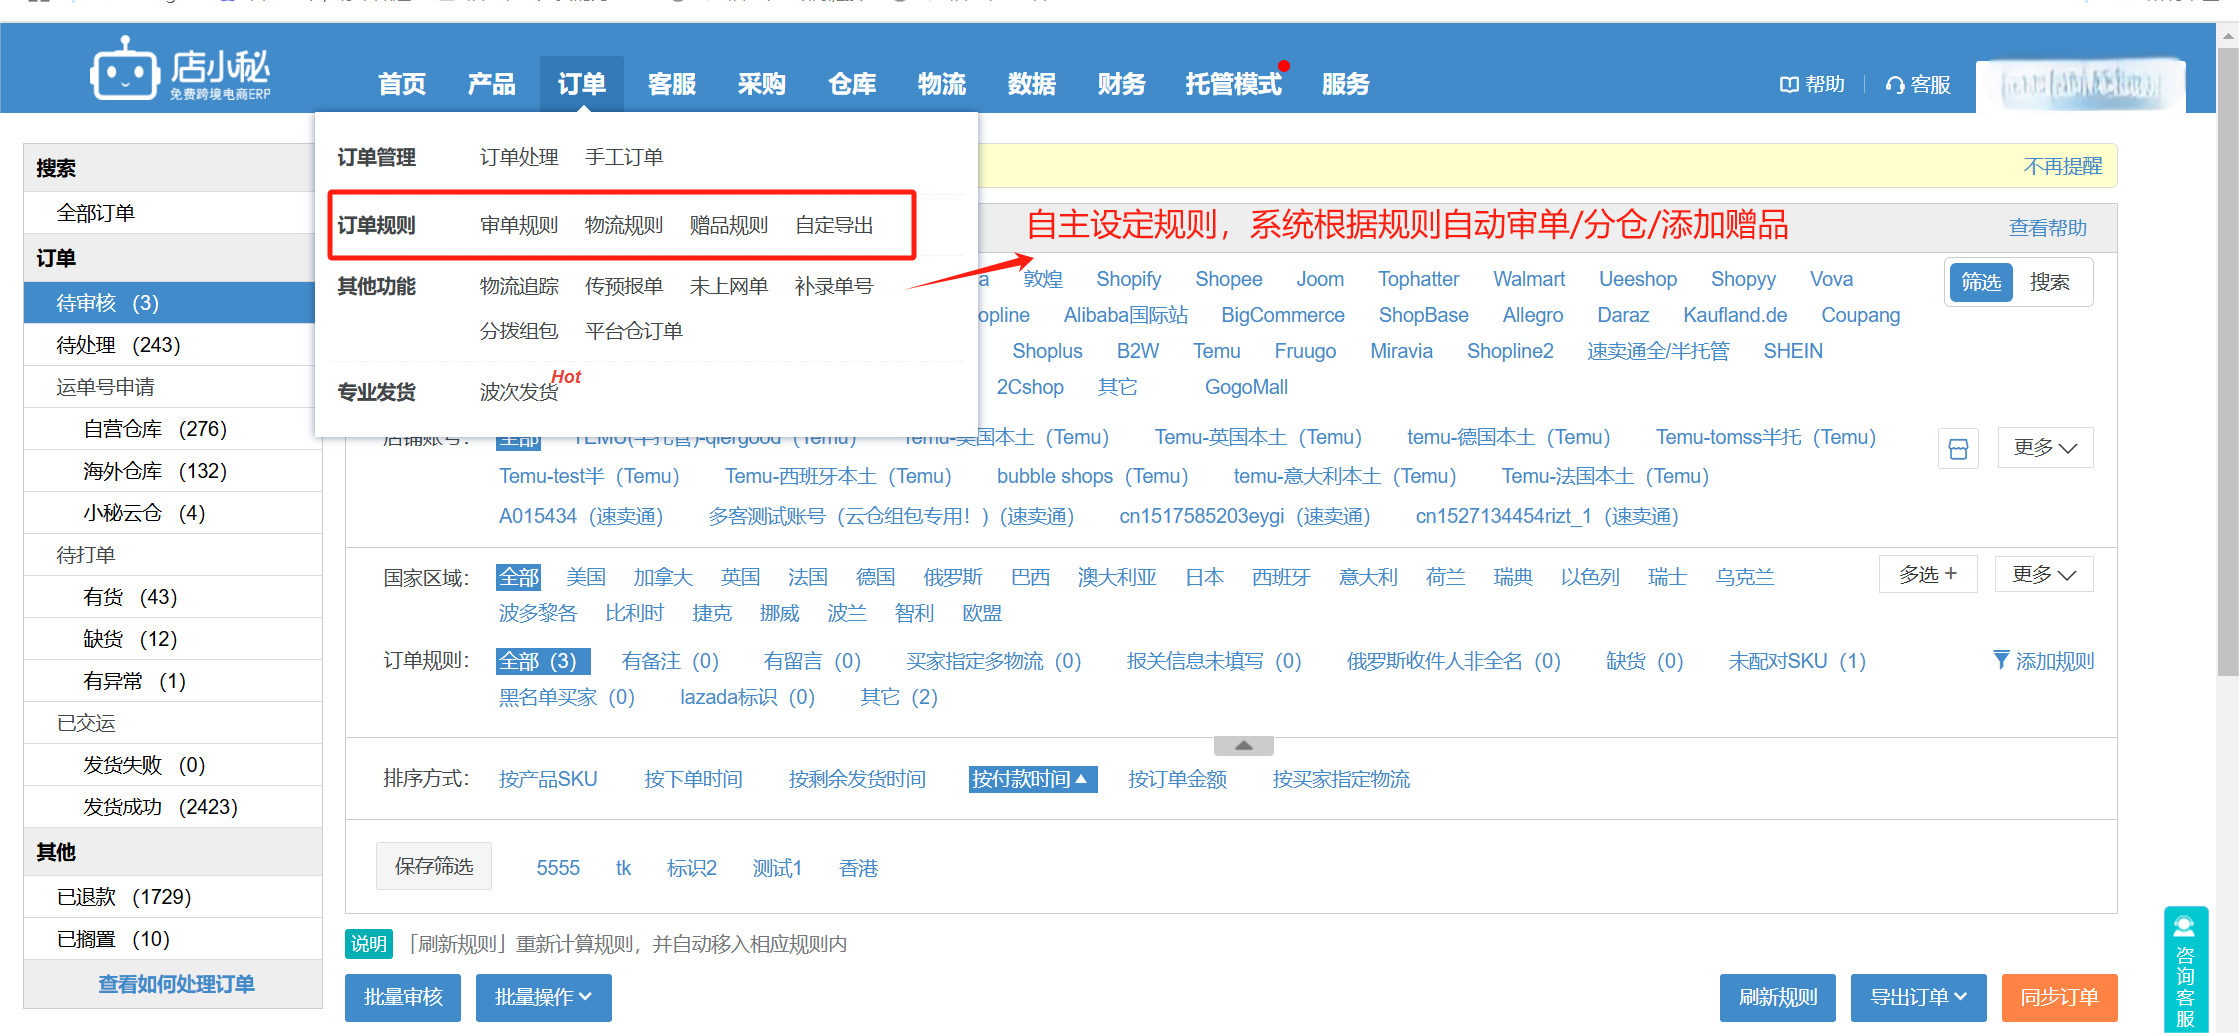This screenshot has width=2239, height=1033.
Task: Select 待审核 (3) in sidebar
Action: (x=170, y=303)
